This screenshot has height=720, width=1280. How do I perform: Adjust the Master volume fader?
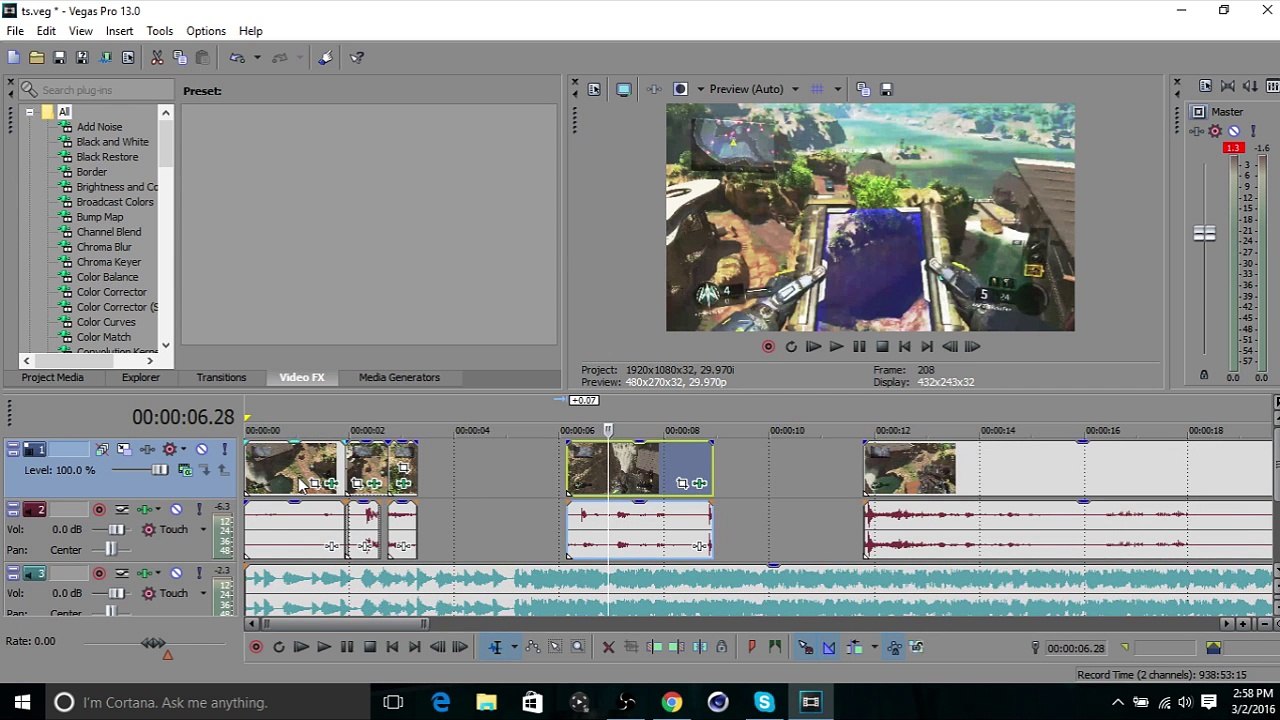click(x=1204, y=234)
